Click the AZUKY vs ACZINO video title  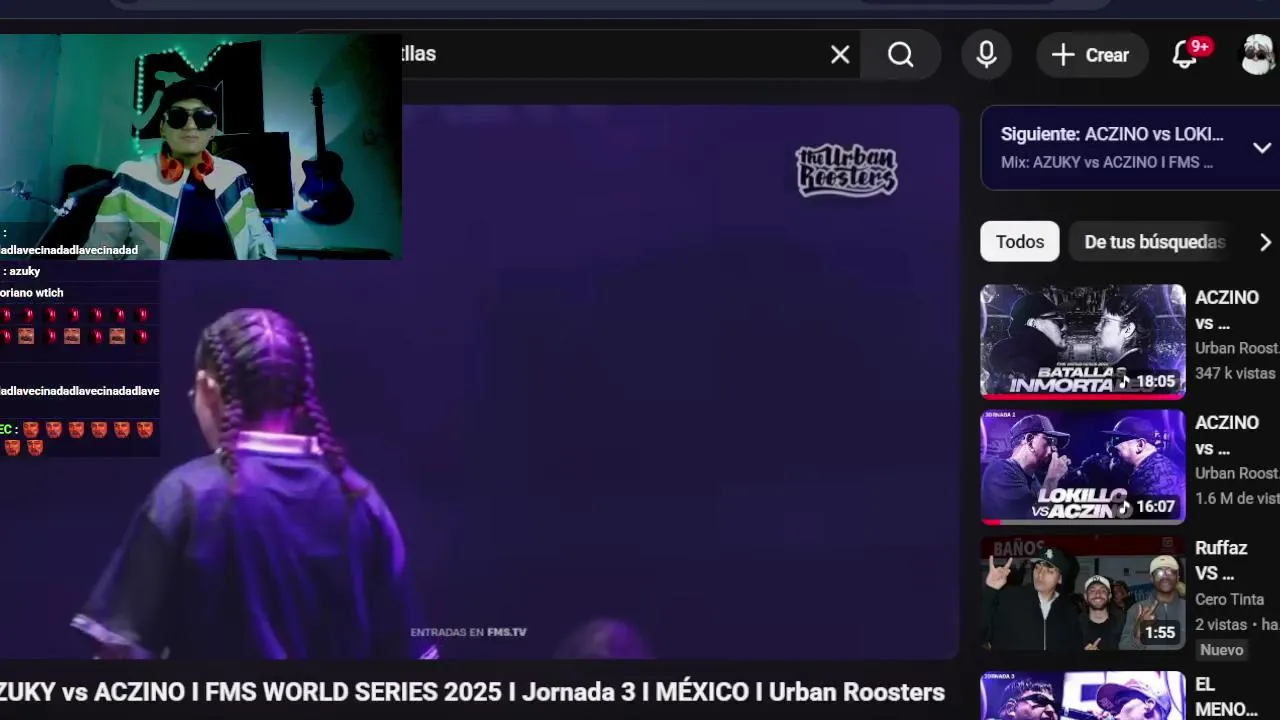click(x=472, y=692)
